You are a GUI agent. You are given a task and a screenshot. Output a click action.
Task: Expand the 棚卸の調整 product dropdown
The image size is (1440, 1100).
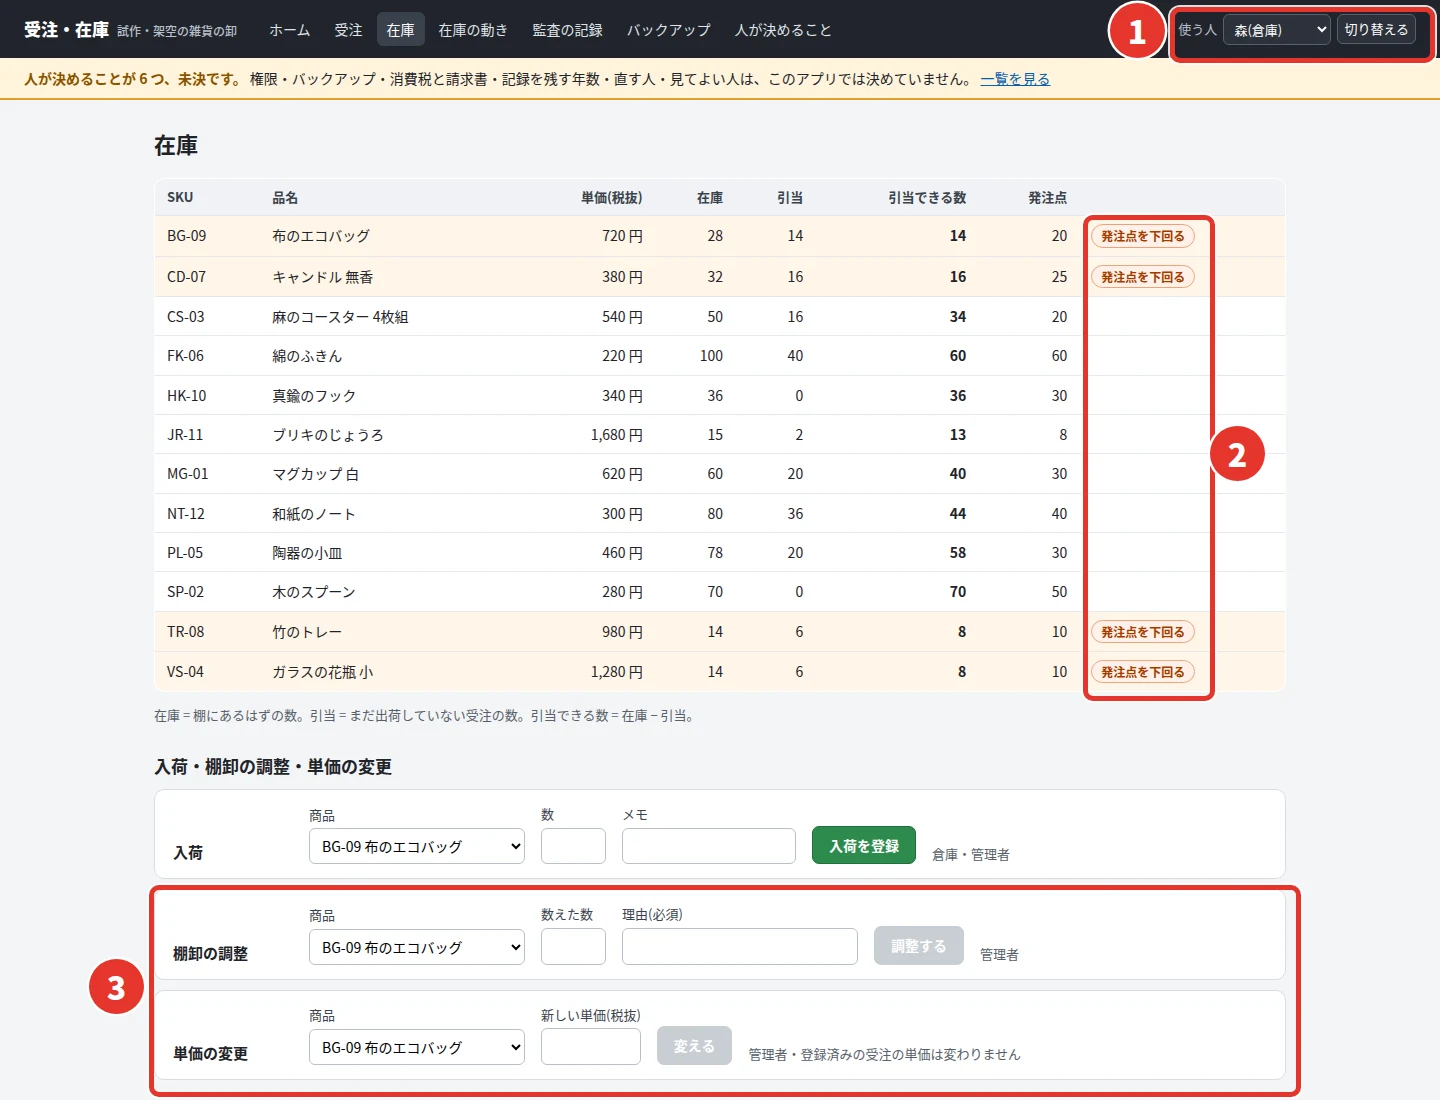click(x=417, y=947)
